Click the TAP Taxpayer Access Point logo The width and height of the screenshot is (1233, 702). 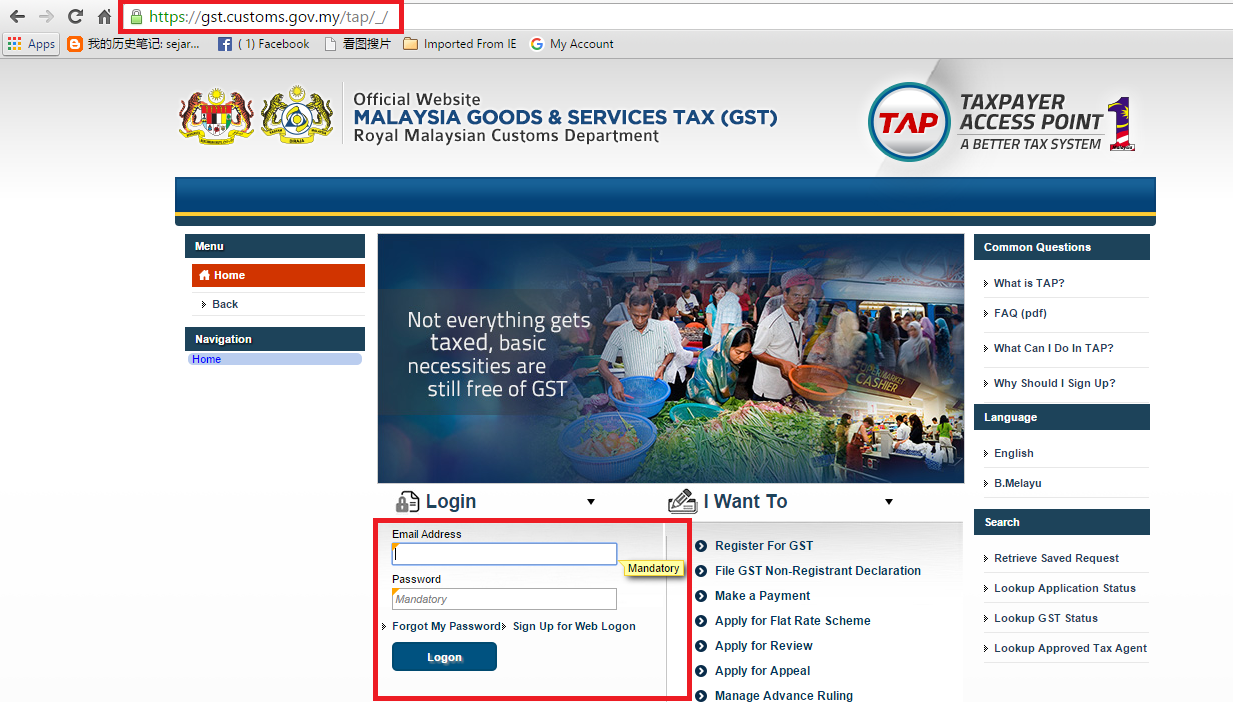[x=1000, y=122]
